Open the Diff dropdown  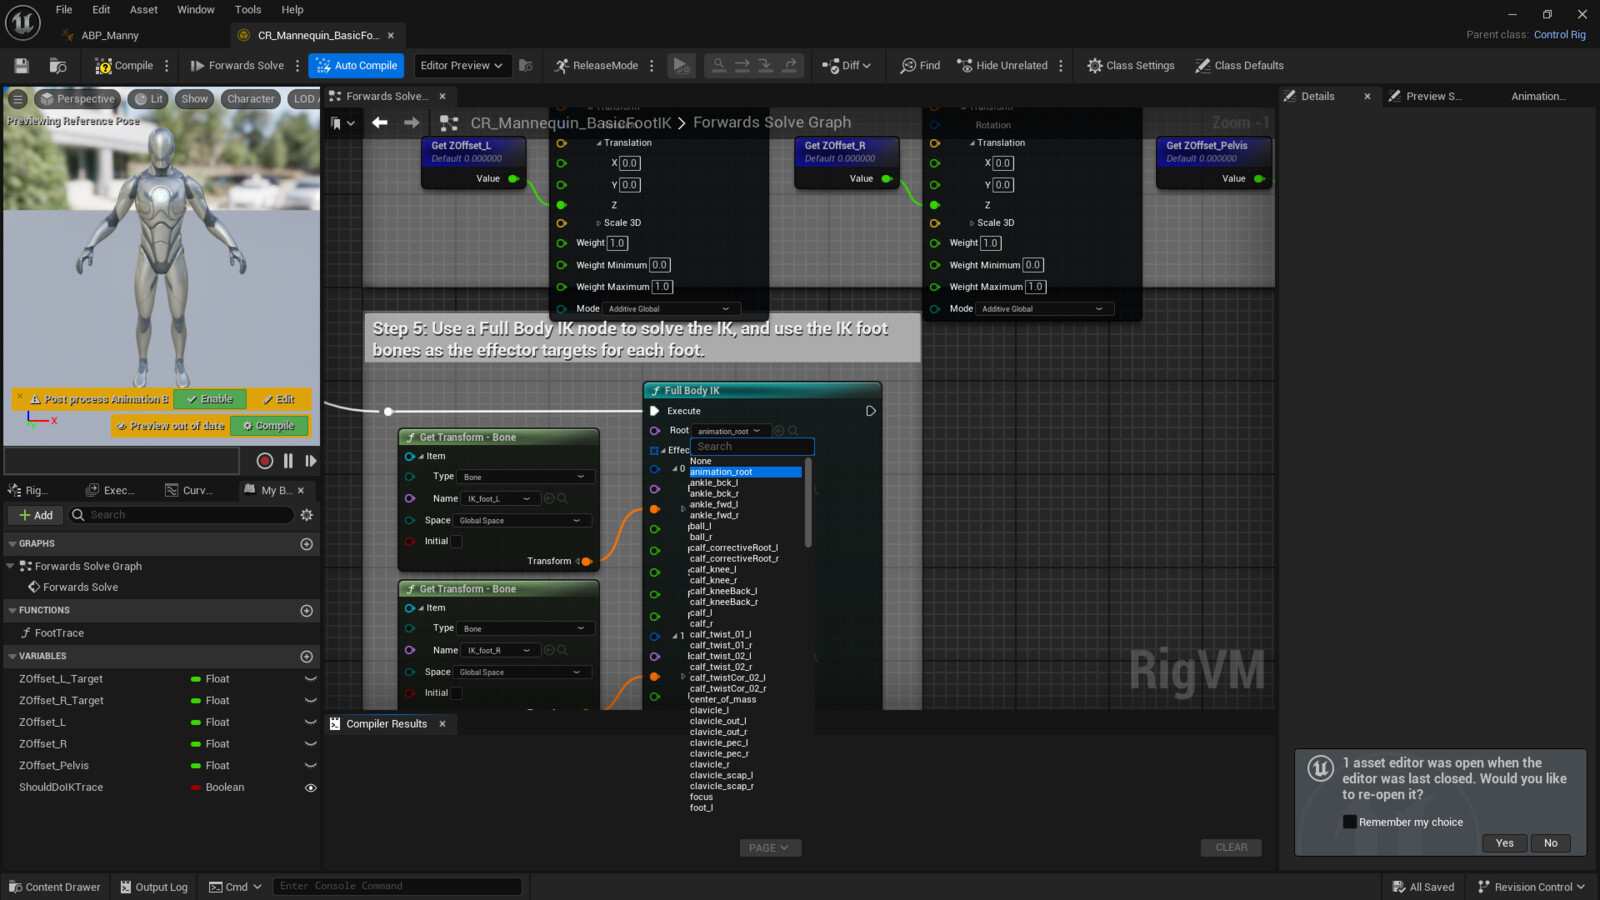[x=846, y=66]
